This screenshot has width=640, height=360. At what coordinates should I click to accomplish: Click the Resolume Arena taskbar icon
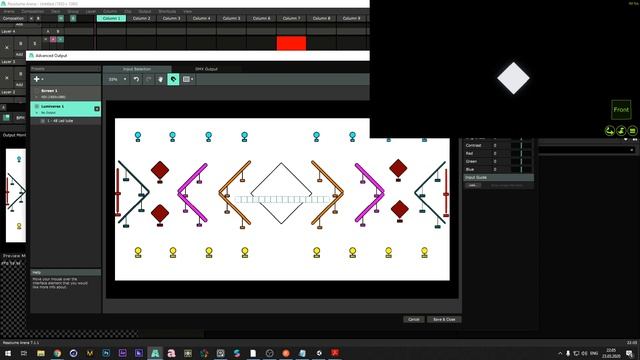tap(155, 353)
